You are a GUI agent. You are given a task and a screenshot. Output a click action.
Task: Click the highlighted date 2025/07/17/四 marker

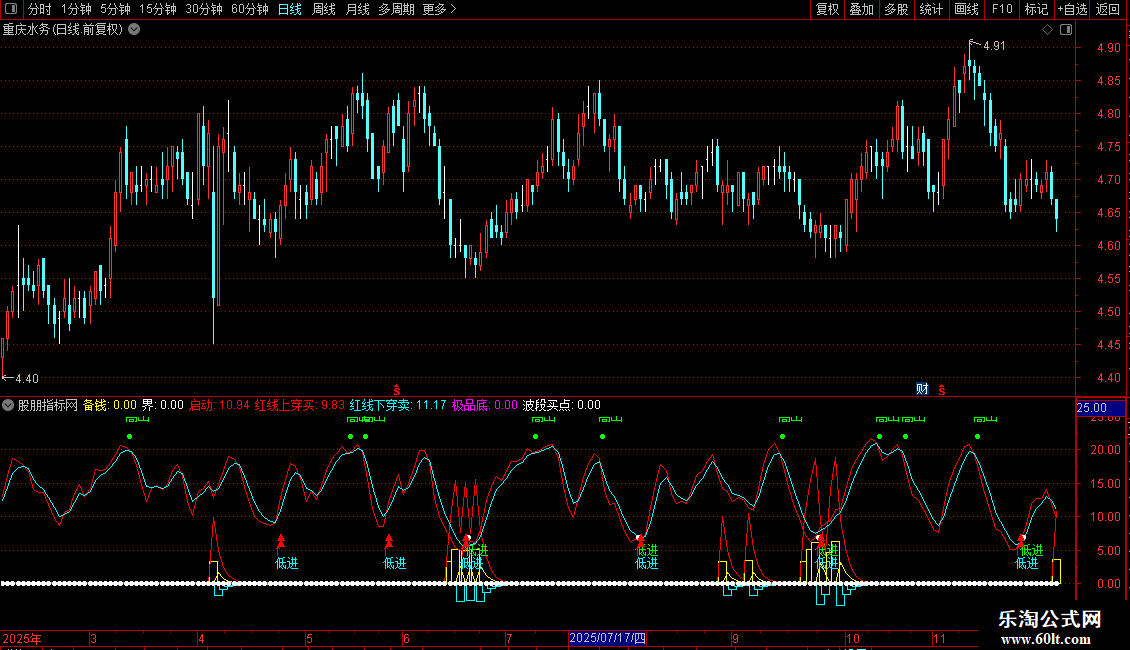click(x=608, y=638)
